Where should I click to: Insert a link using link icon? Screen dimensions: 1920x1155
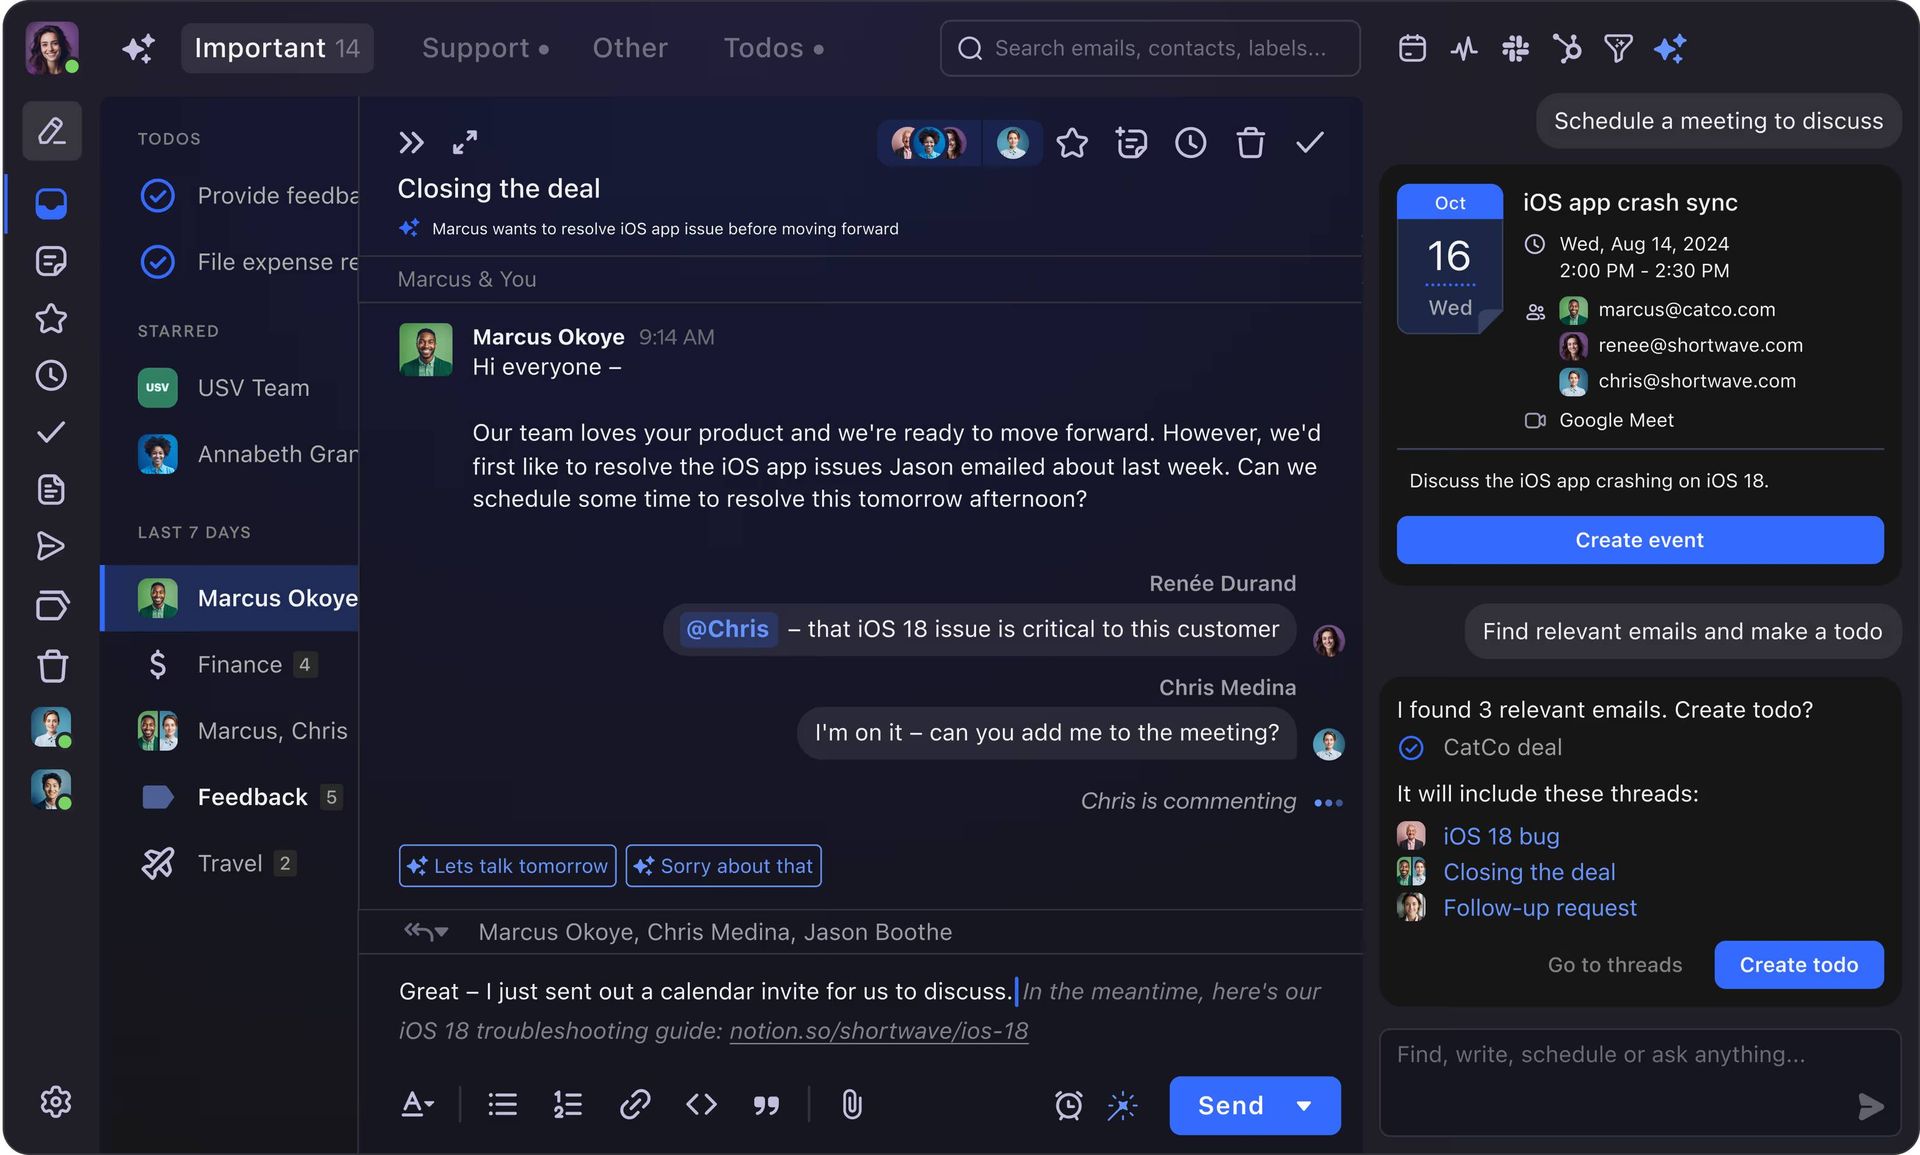[x=635, y=1105]
